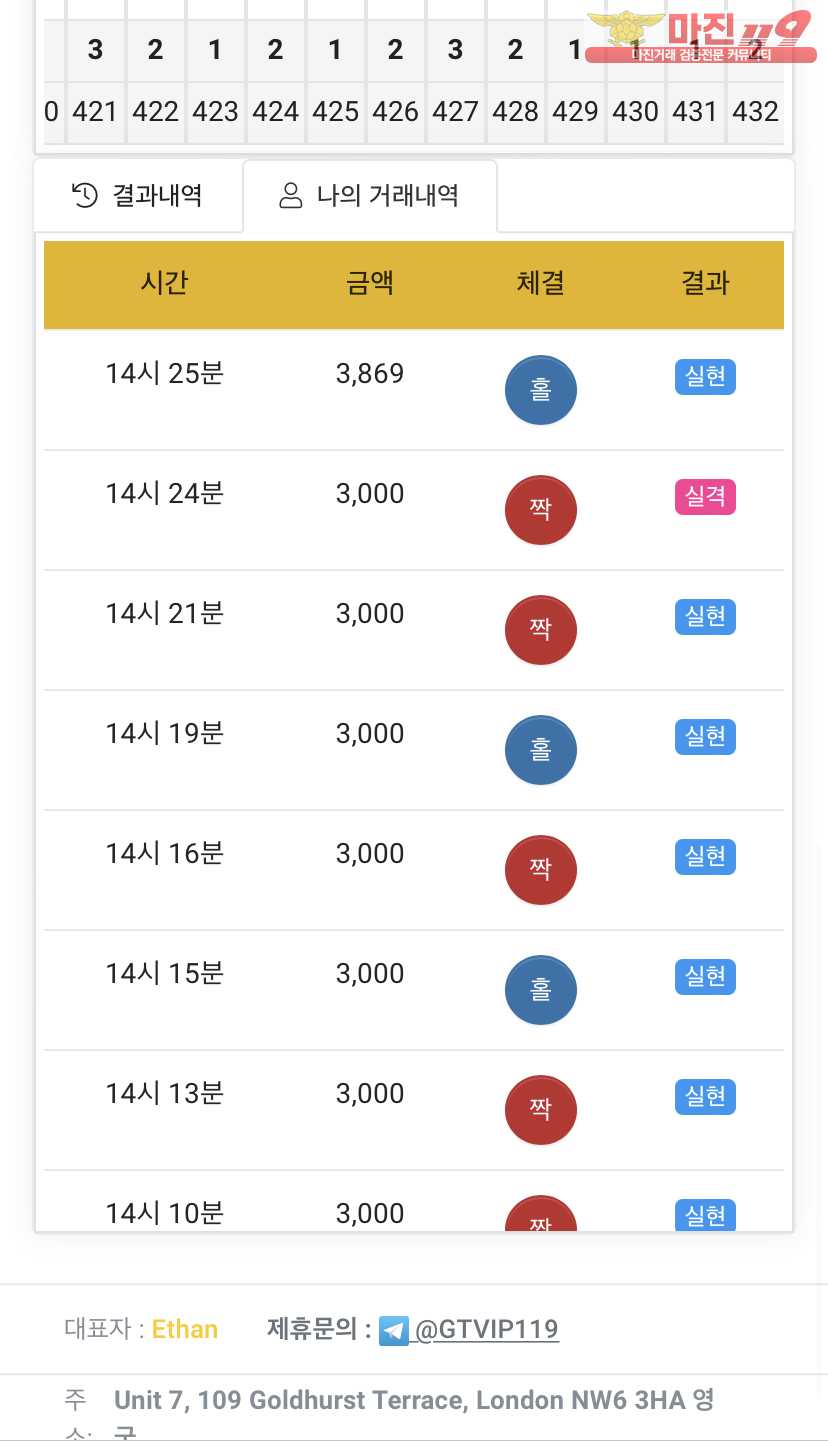Click the 체결 column header
Image resolution: width=828 pixels, height=1441 pixels.
(540, 284)
